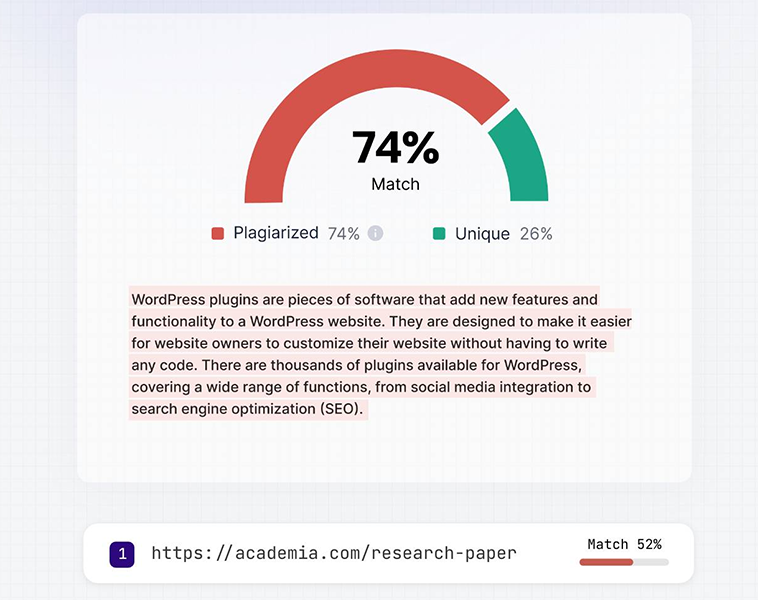This screenshot has height=600, width=758.
Task: Click the large 74% gauge value
Action: click(x=395, y=148)
